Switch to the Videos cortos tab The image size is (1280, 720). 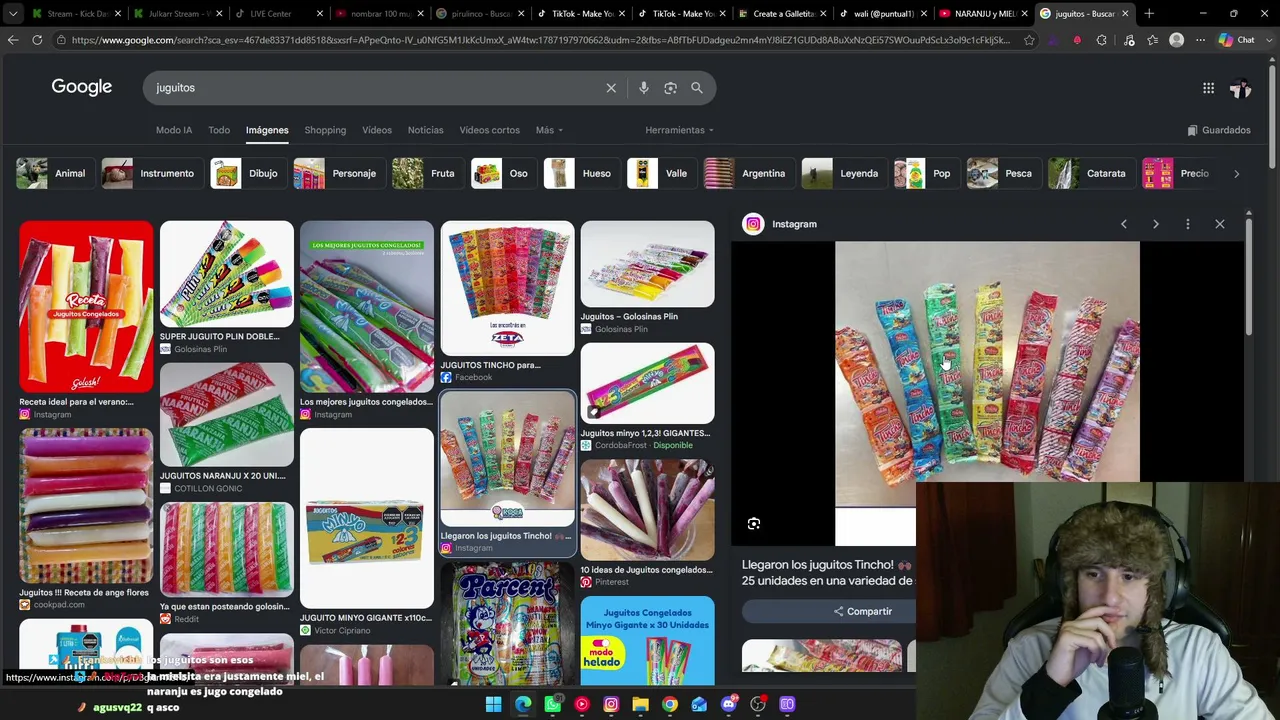pos(490,130)
